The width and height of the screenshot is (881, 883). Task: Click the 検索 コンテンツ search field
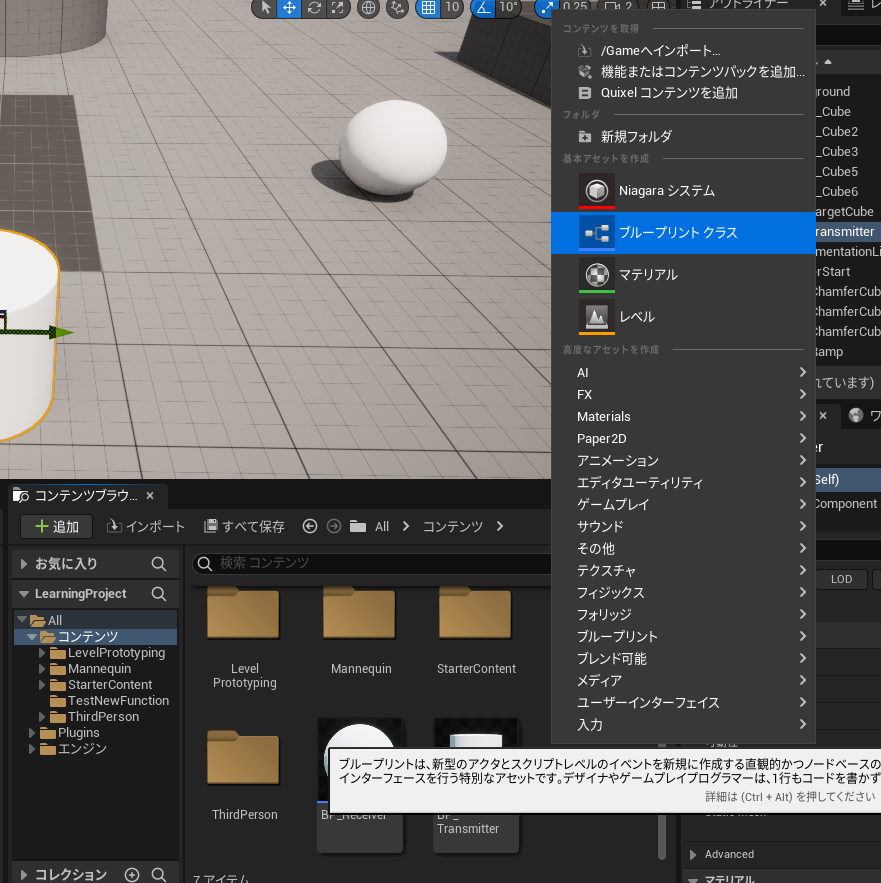(x=372, y=563)
